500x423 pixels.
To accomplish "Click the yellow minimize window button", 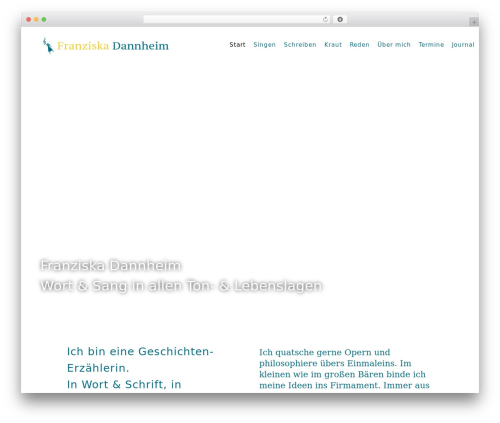I will tap(36, 19).
